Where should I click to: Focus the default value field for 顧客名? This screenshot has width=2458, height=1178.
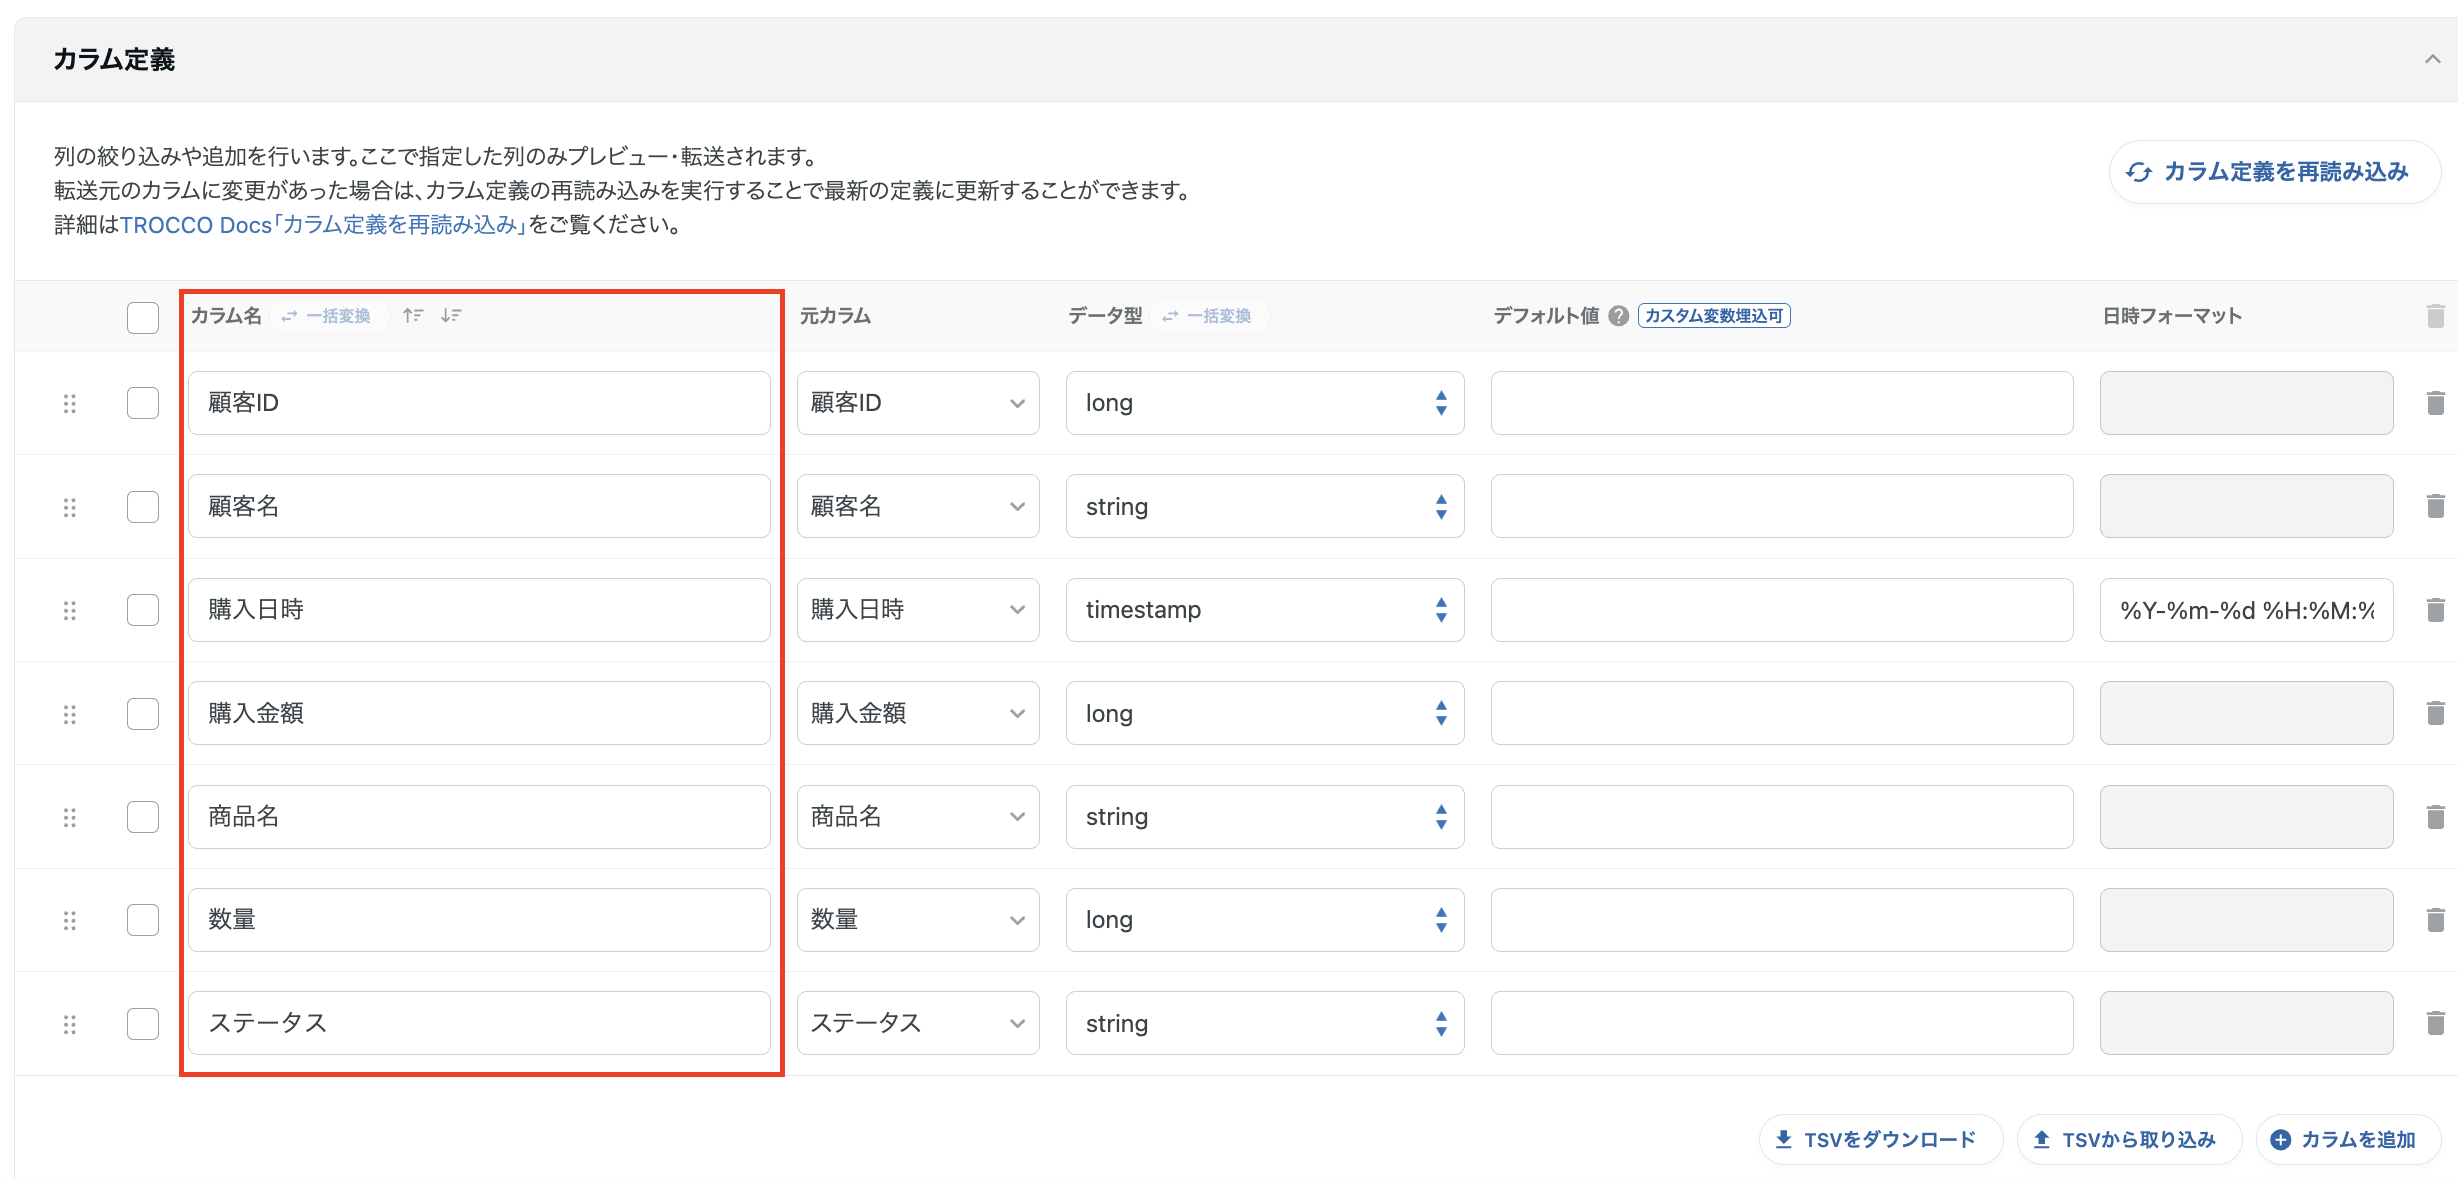pos(1782,506)
